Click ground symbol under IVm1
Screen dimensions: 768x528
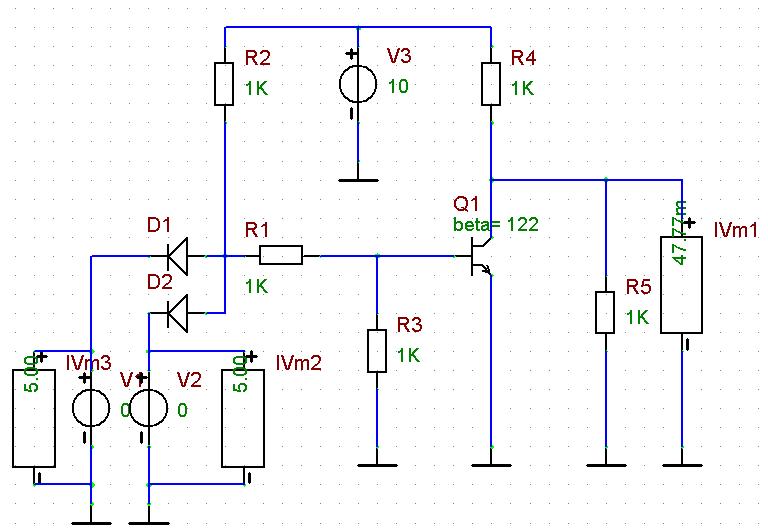coord(682,465)
